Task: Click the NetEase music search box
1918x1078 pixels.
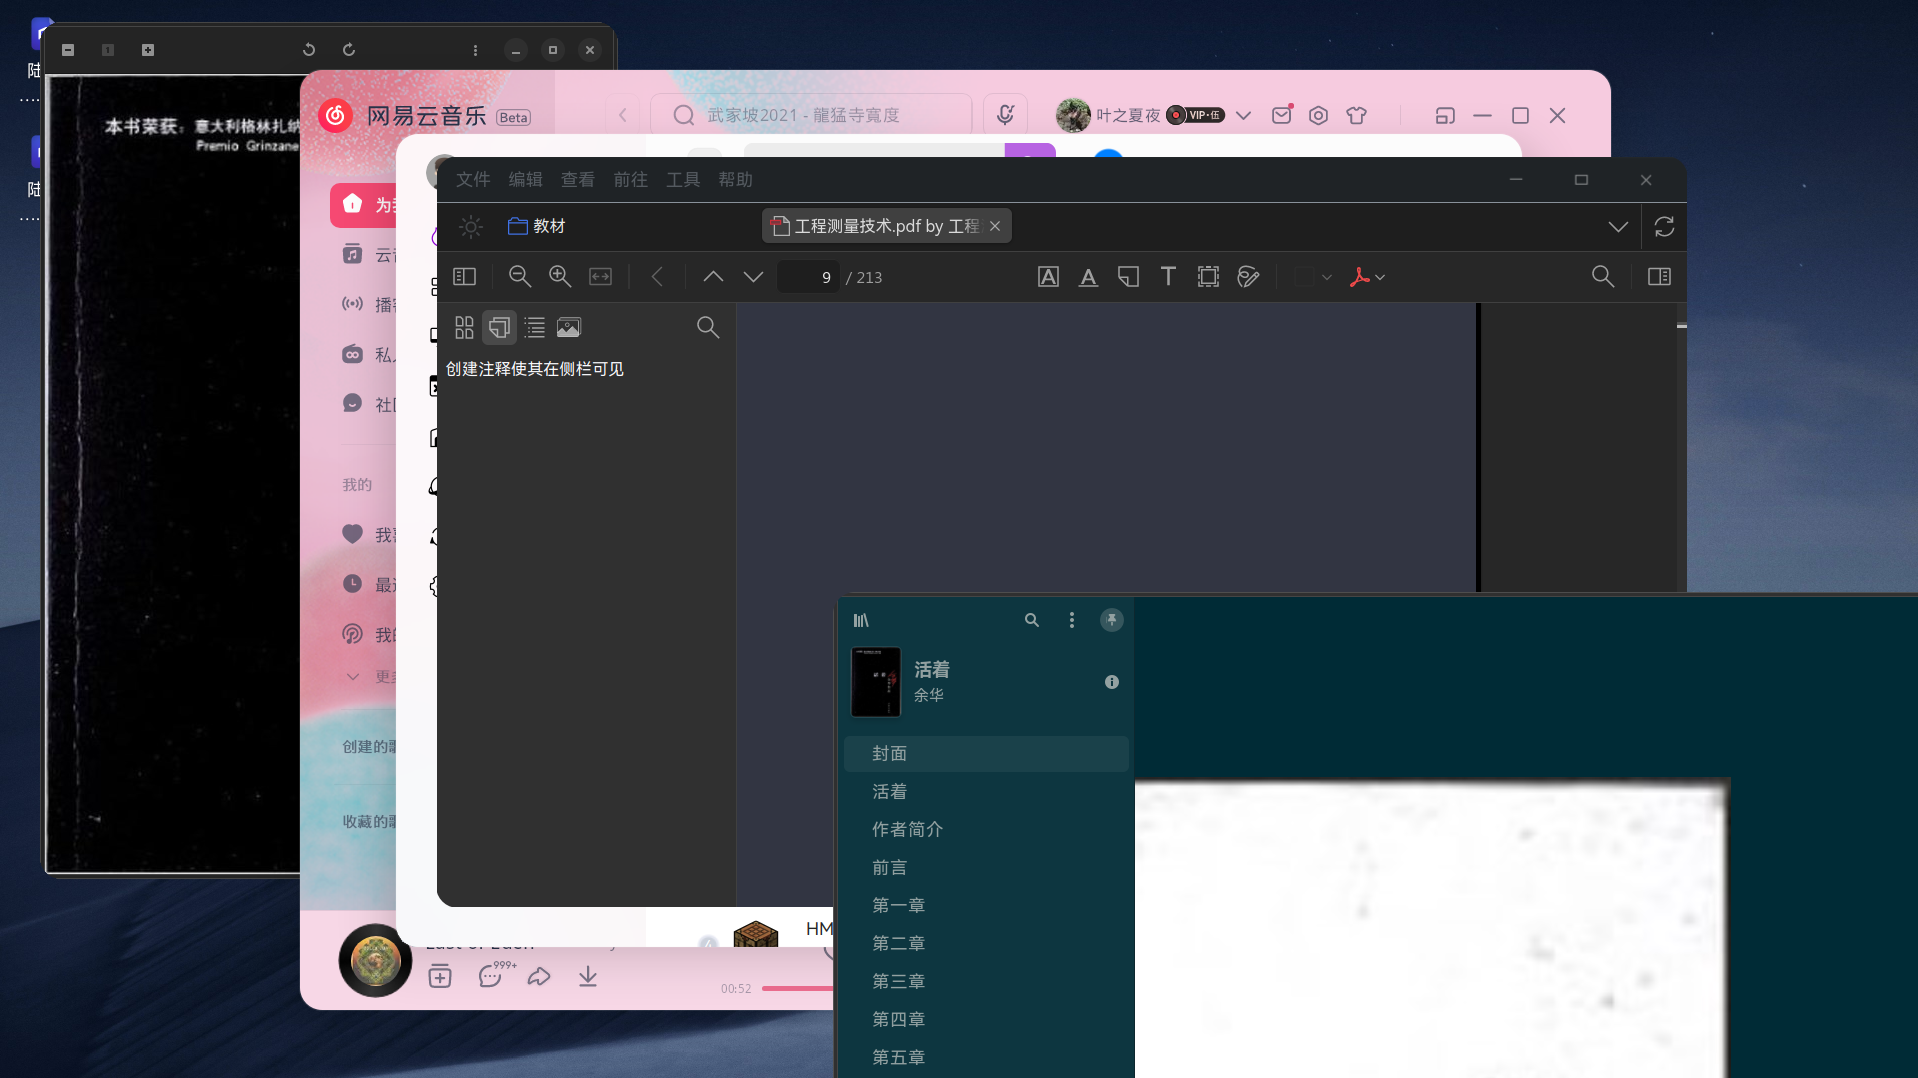Action: click(x=811, y=116)
